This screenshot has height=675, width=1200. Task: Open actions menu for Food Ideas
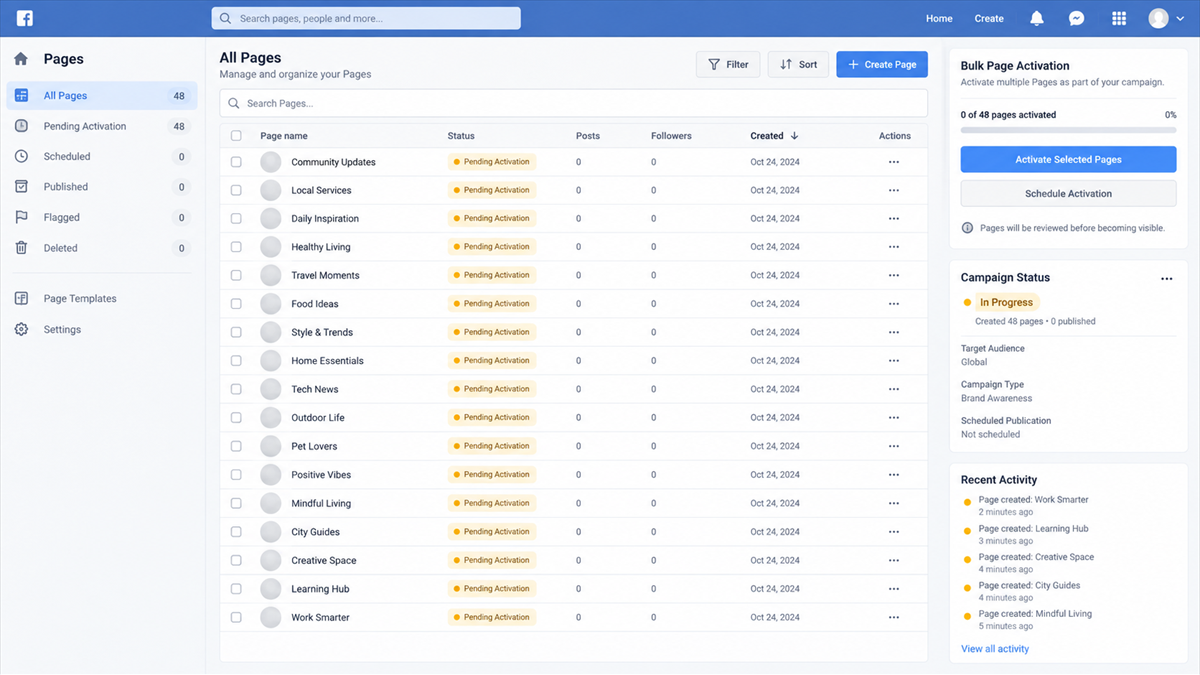[x=894, y=304]
